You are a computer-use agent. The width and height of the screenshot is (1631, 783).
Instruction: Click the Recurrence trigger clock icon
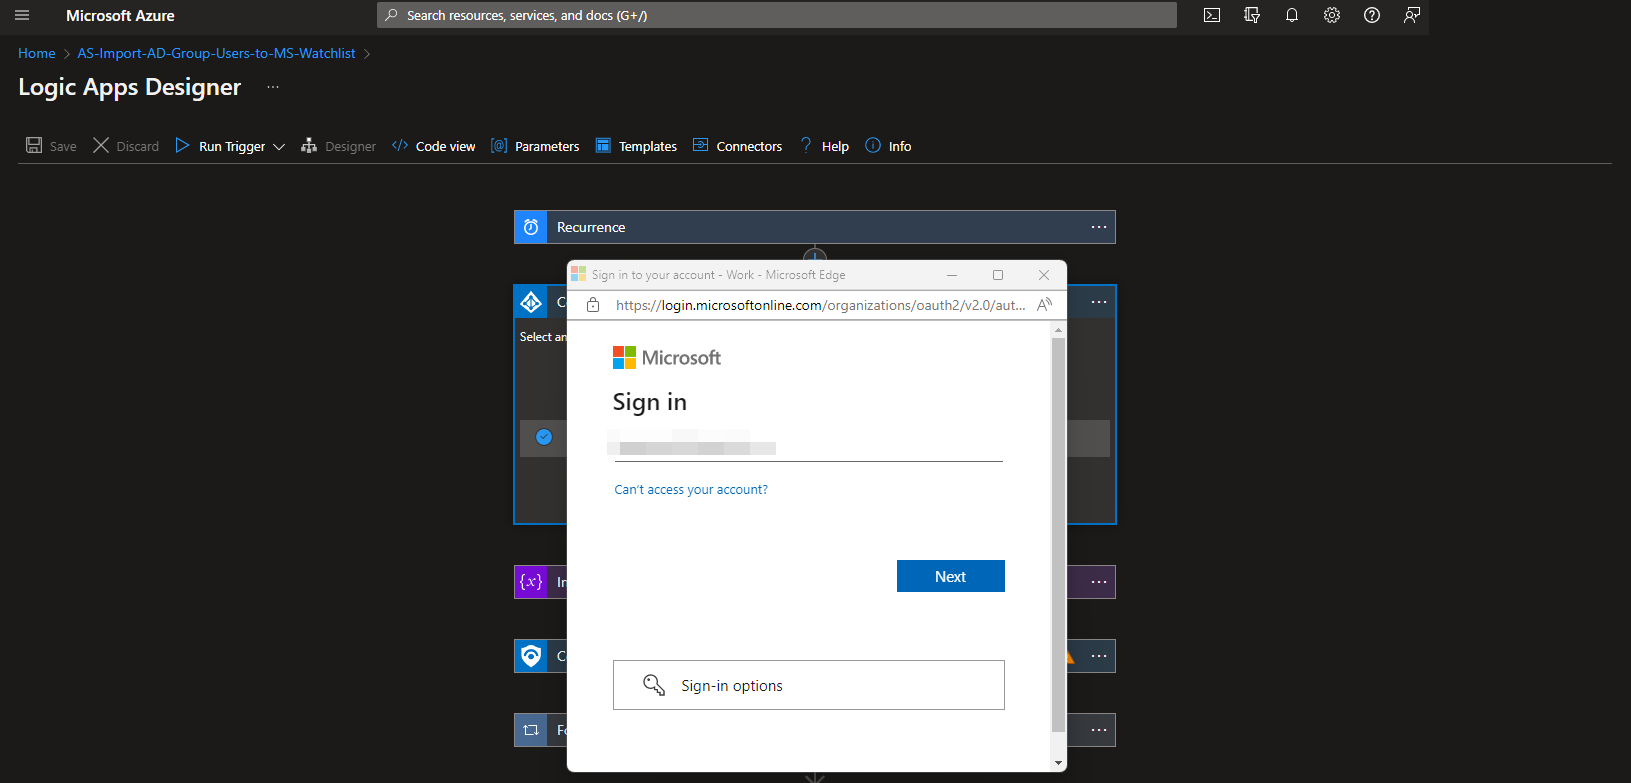point(531,227)
